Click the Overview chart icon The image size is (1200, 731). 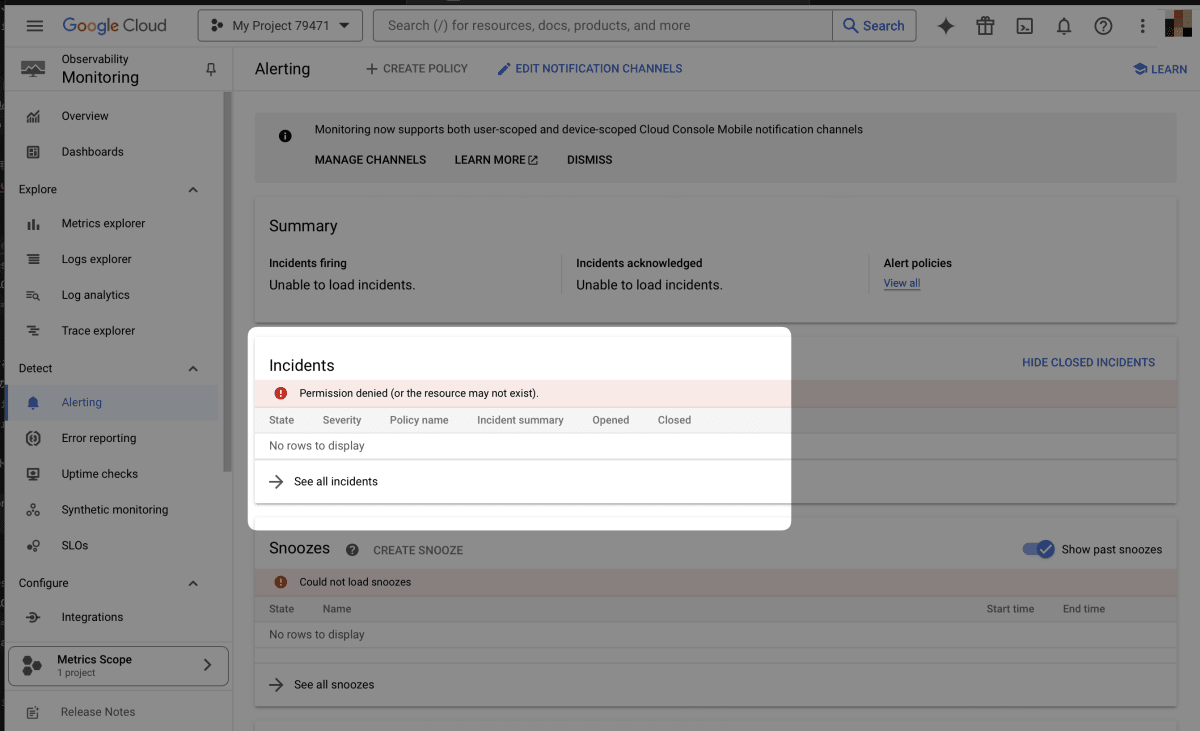33,116
